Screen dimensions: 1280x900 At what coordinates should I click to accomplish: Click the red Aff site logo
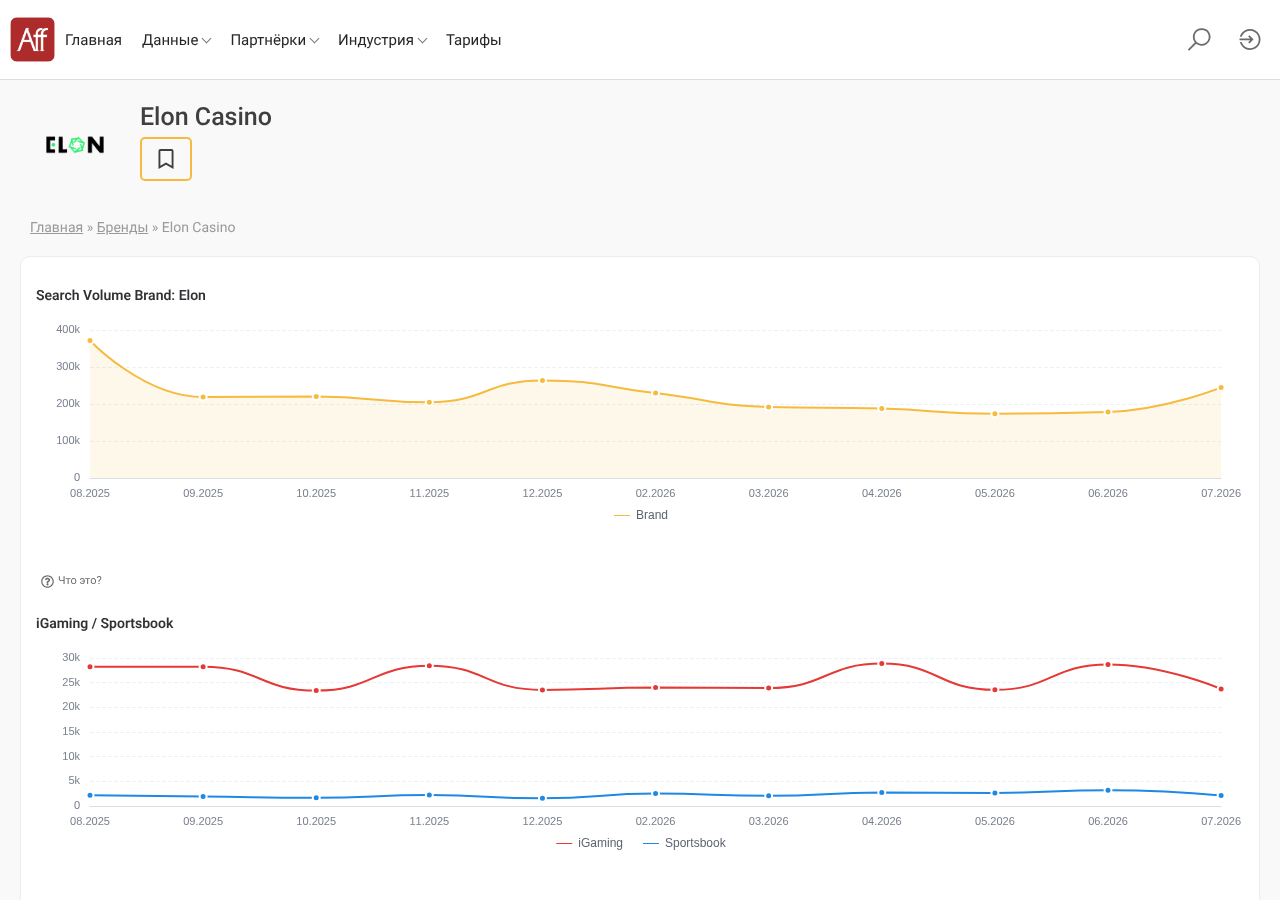(x=32, y=40)
